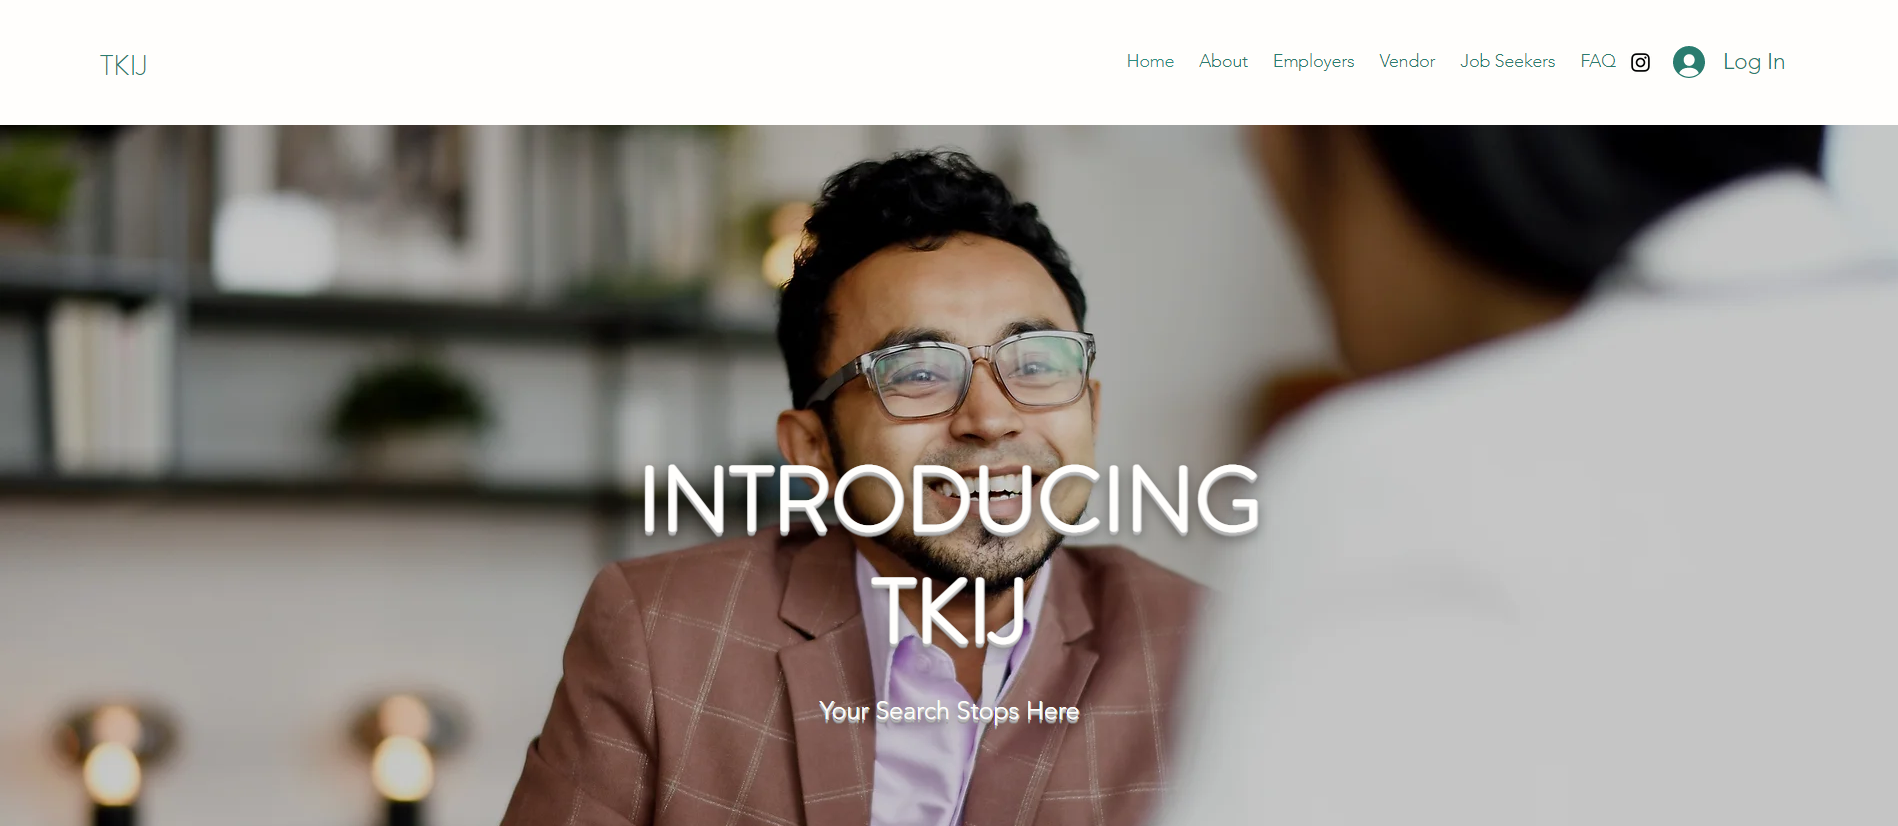The height and width of the screenshot is (826, 1898).
Task: Open the About page
Action: click(1223, 61)
